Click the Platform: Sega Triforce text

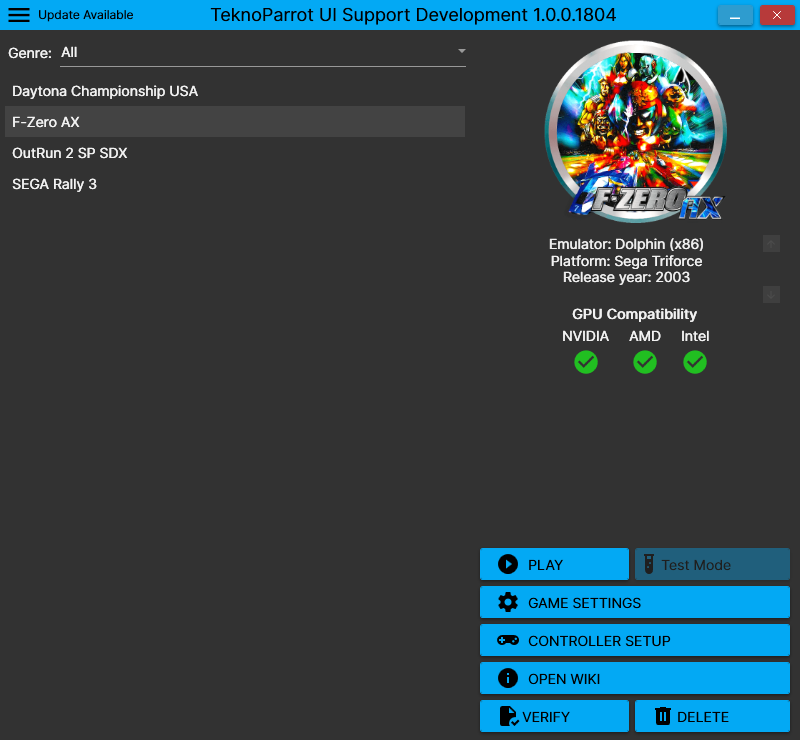(x=626, y=261)
